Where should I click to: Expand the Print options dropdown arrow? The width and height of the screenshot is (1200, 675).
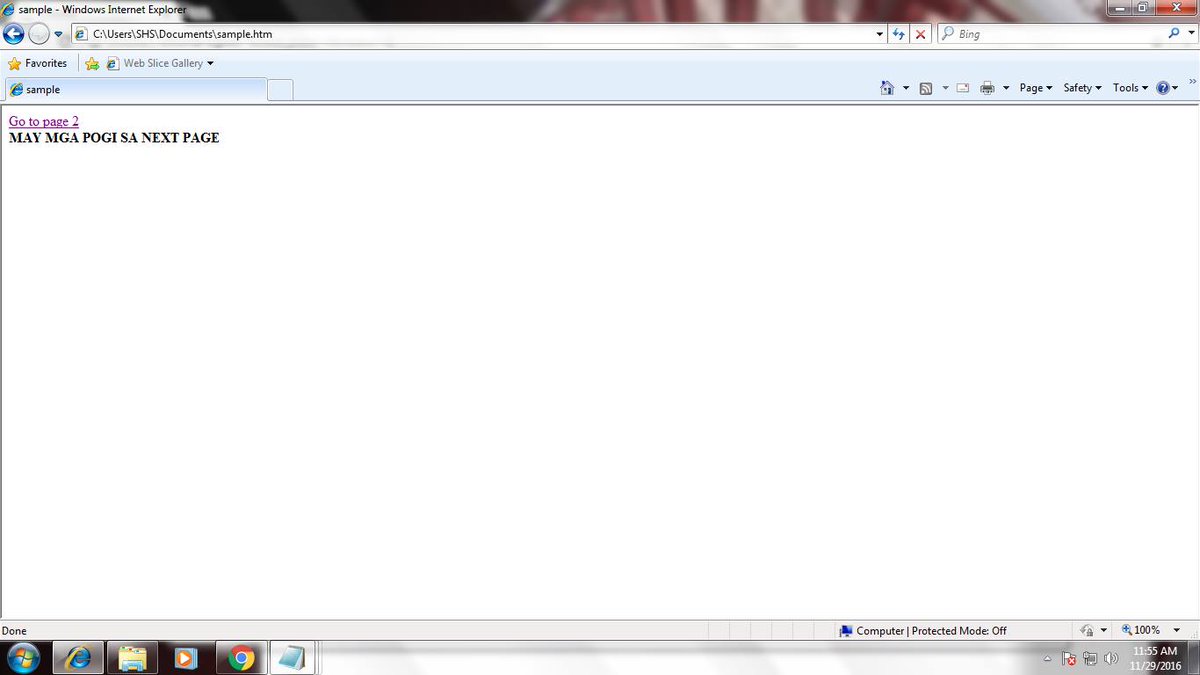coord(1006,88)
